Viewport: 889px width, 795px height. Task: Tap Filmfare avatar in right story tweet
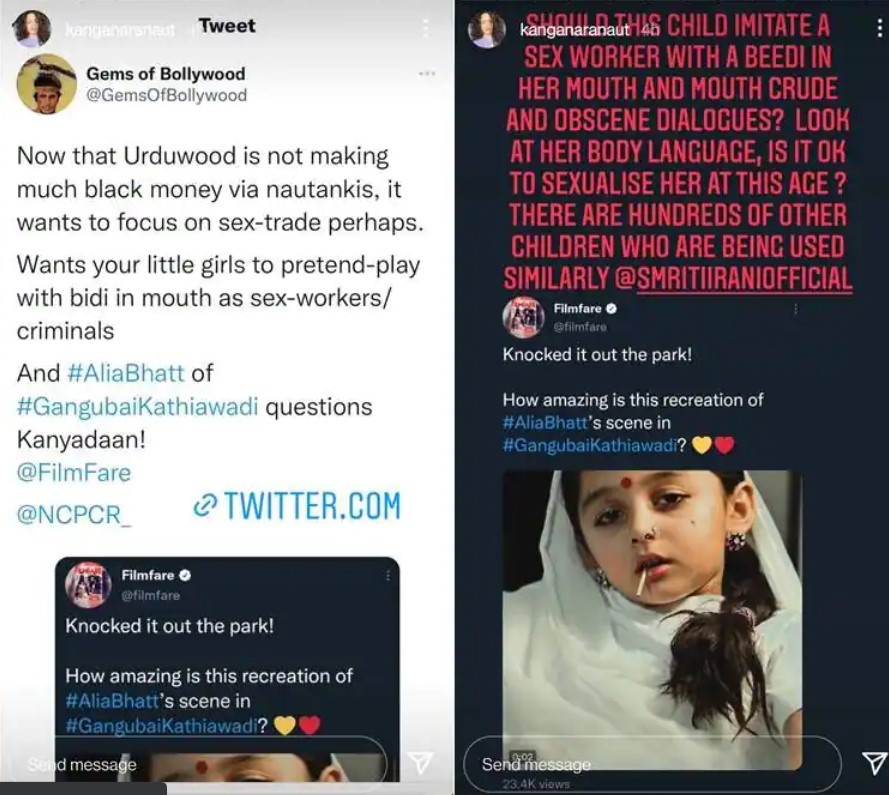pos(523,318)
